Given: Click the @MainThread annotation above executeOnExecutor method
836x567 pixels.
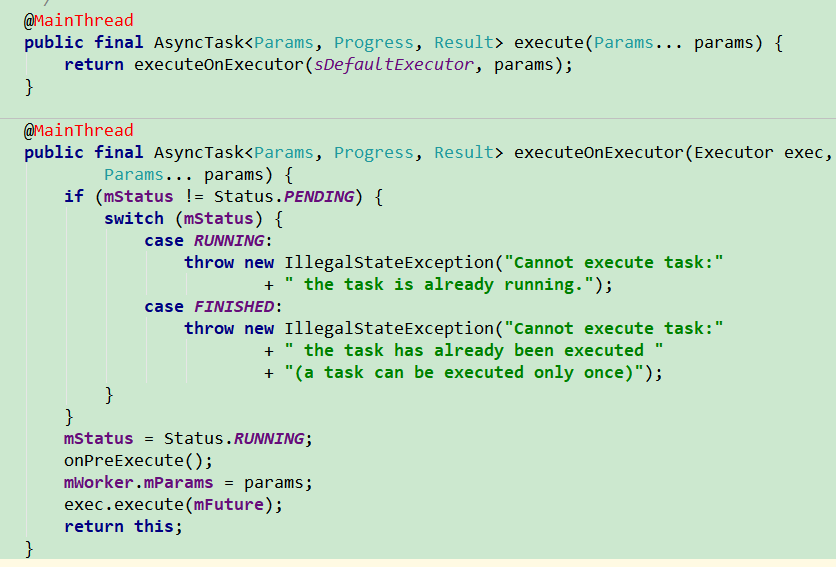Looking at the screenshot, I should coord(78,131).
